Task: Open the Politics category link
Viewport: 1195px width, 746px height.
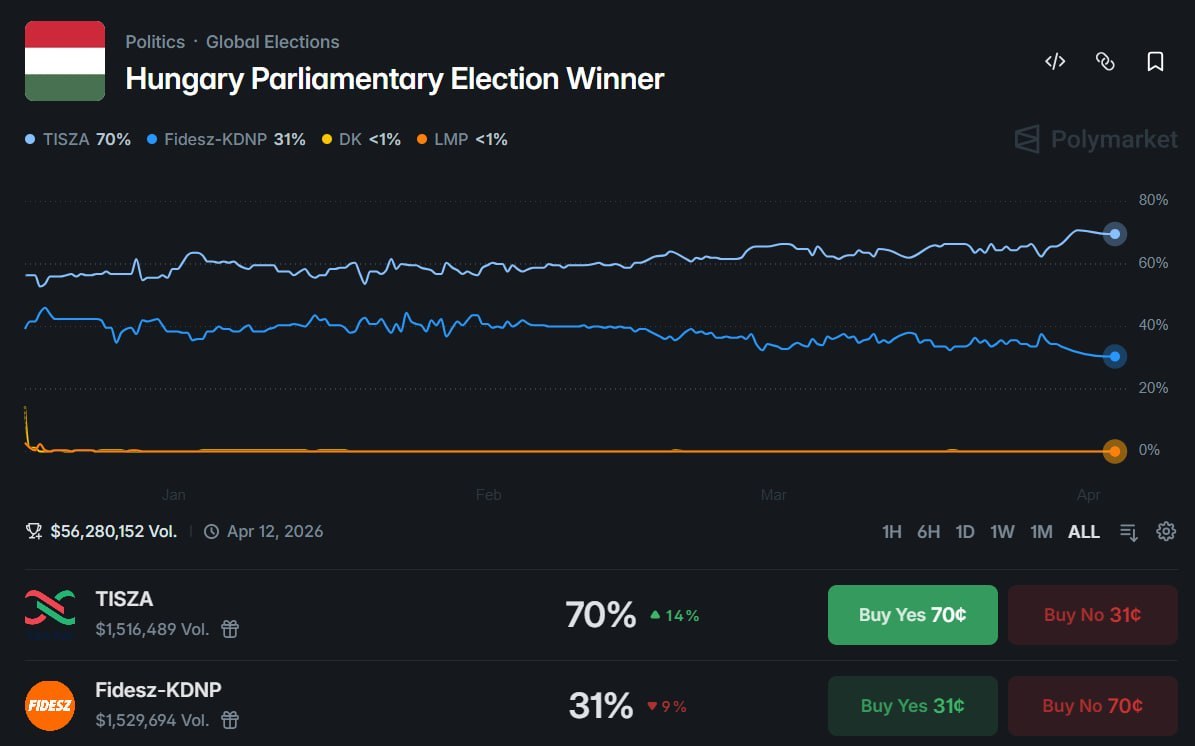Action: tap(155, 42)
